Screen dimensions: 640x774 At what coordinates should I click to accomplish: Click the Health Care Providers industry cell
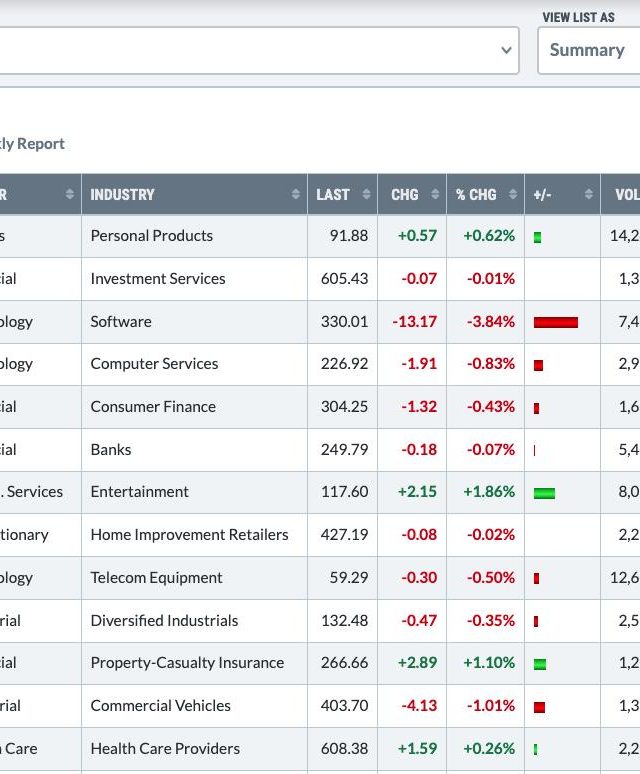[x=165, y=749]
